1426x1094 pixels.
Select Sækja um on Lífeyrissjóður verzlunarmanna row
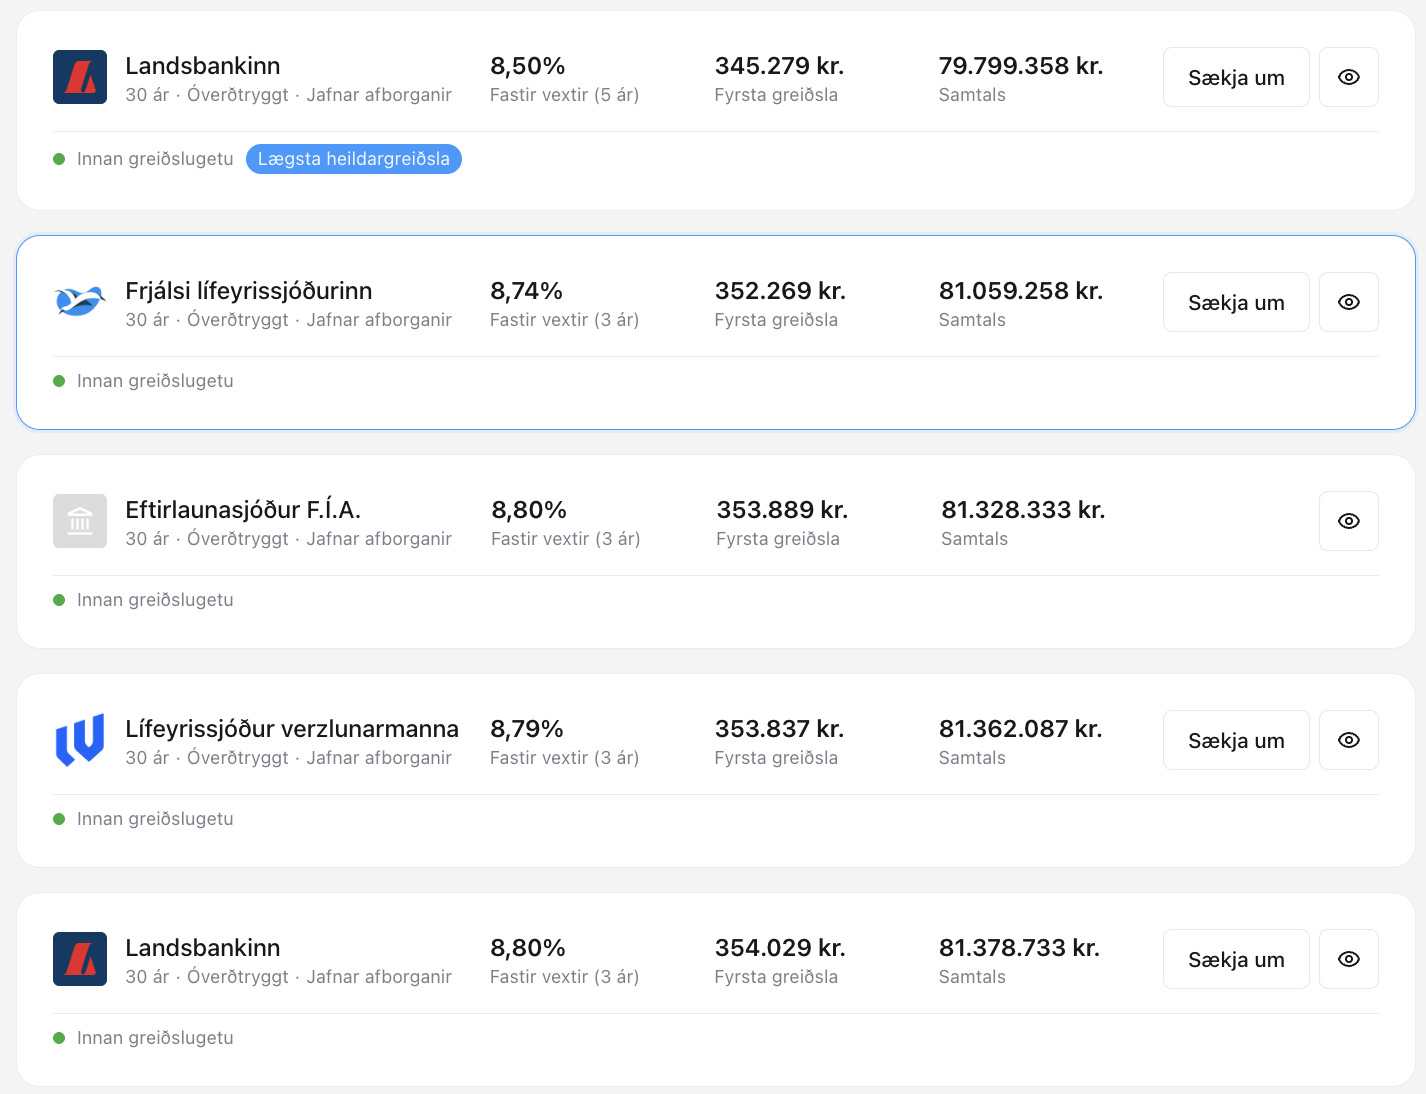click(x=1236, y=740)
